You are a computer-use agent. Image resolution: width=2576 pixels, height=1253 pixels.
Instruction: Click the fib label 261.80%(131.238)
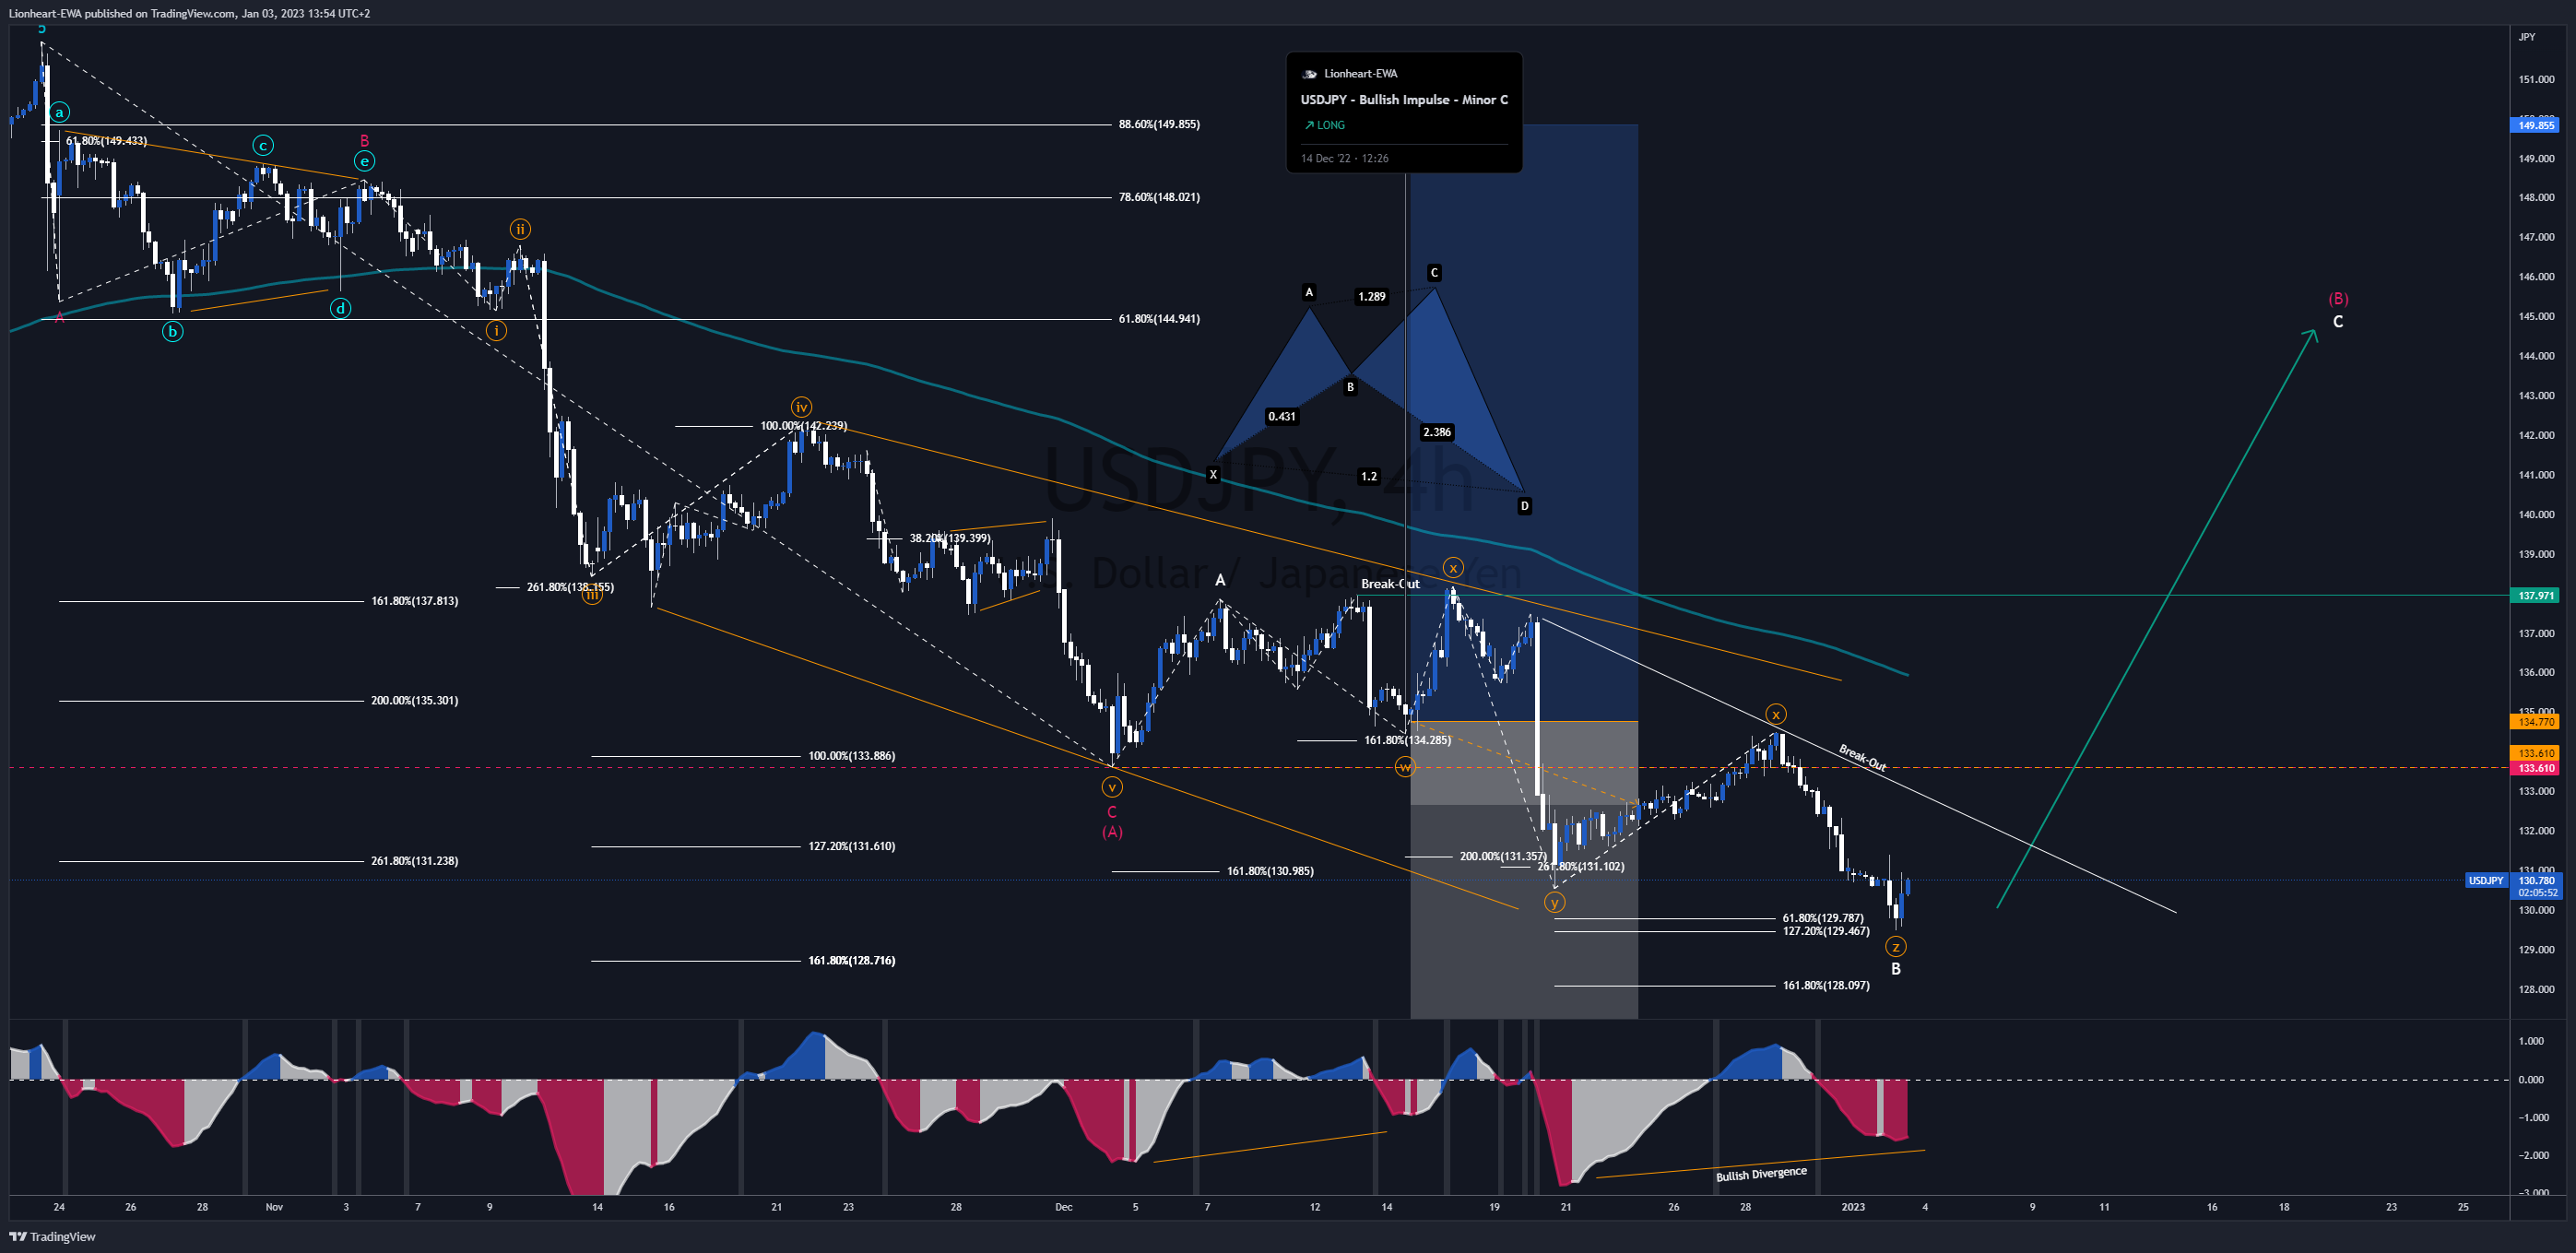[414, 861]
